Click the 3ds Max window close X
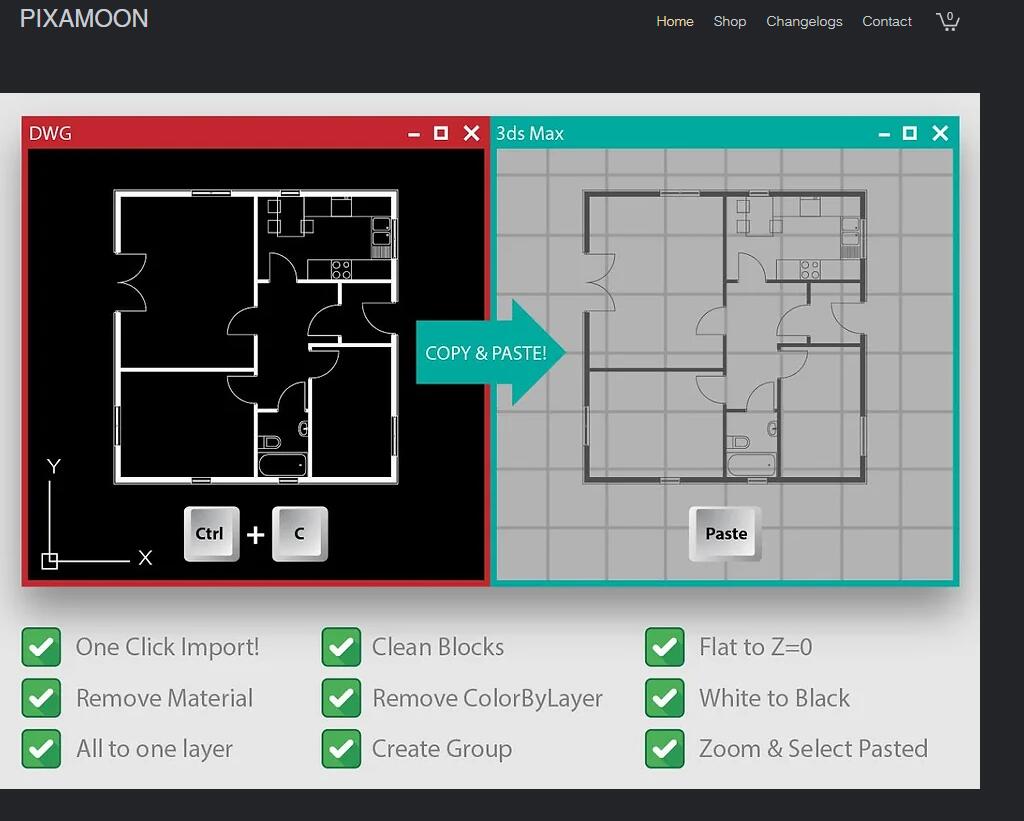The width and height of the screenshot is (1024, 821). (940, 133)
